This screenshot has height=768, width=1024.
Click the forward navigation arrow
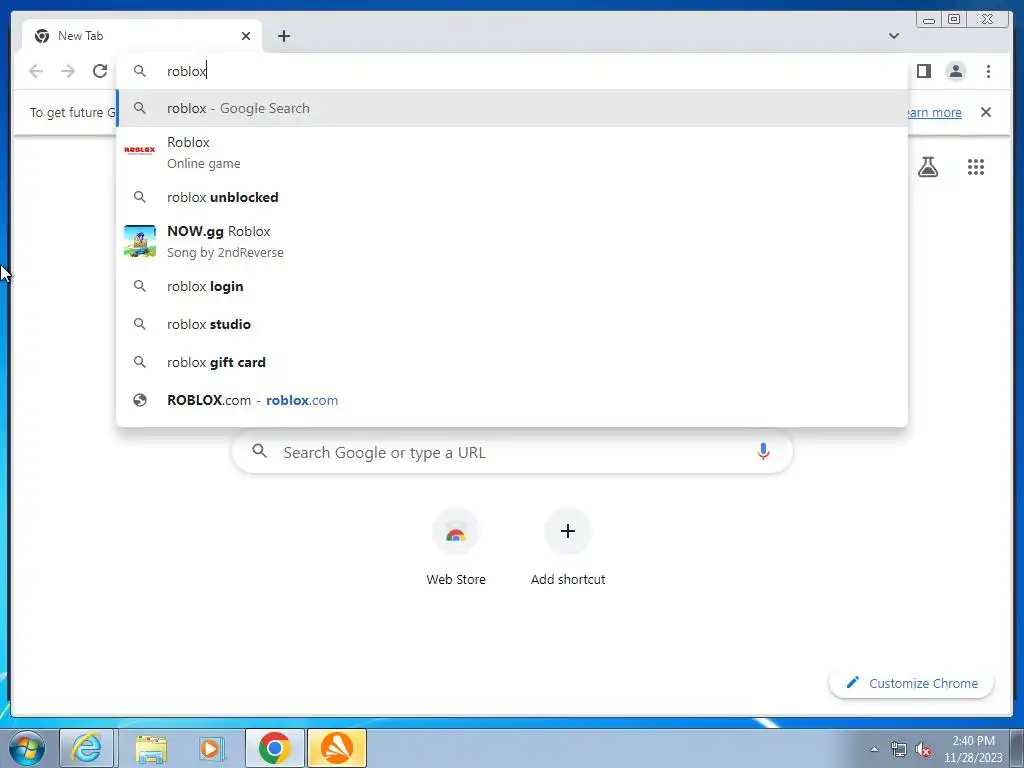pyautogui.click(x=68, y=71)
